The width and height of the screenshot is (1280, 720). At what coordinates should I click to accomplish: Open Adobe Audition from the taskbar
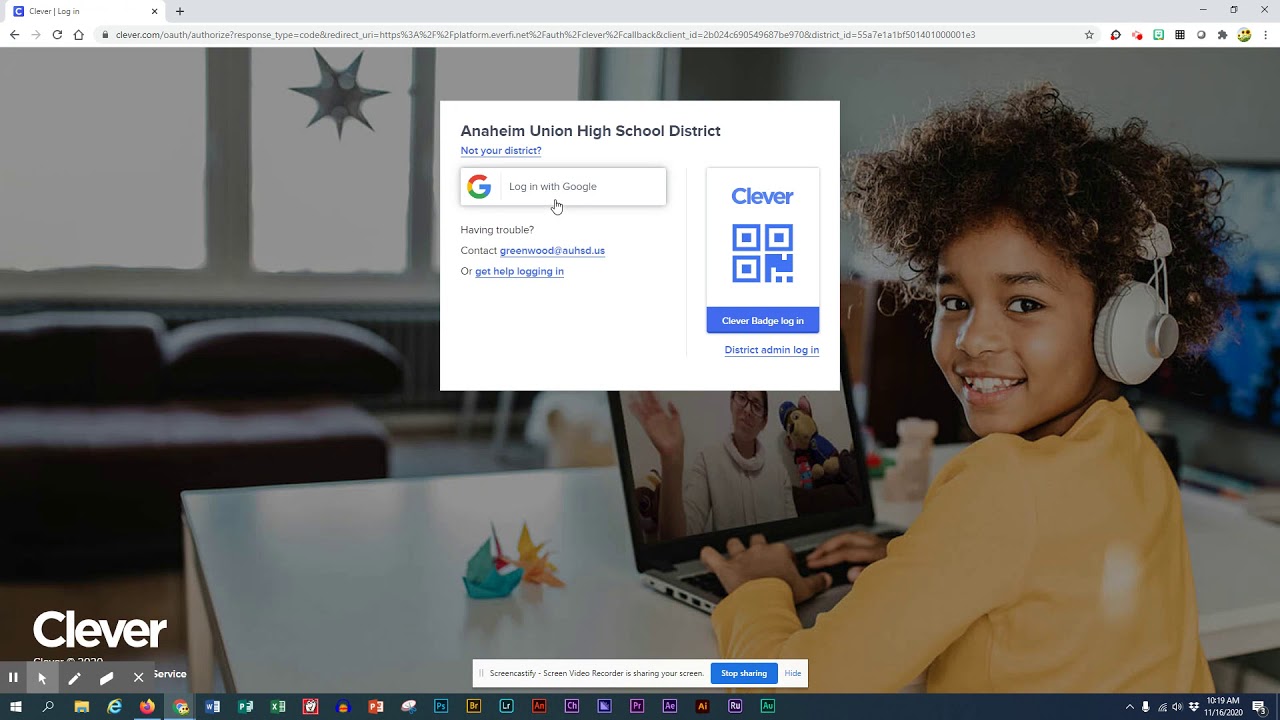click(768, 706)
